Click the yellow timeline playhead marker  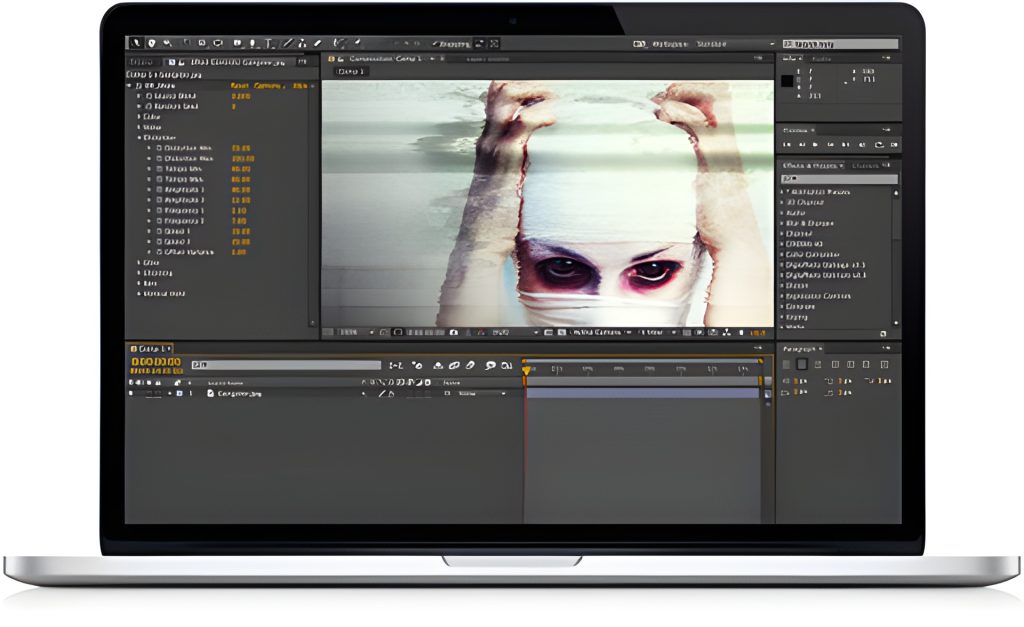point(526,370)
